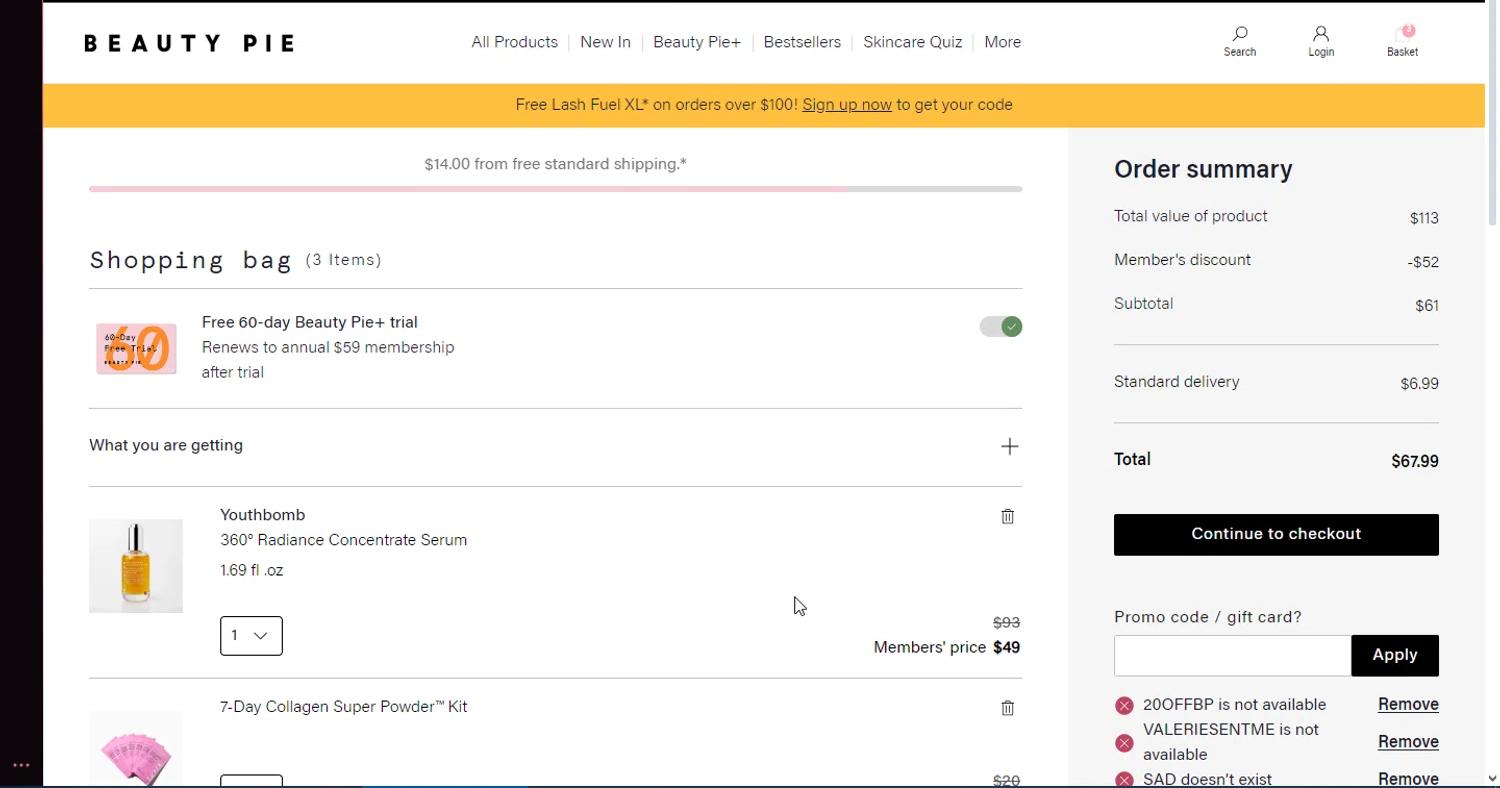Click the struck-through $93 price
The image size is (1500, 788).
pos(1006,623)
